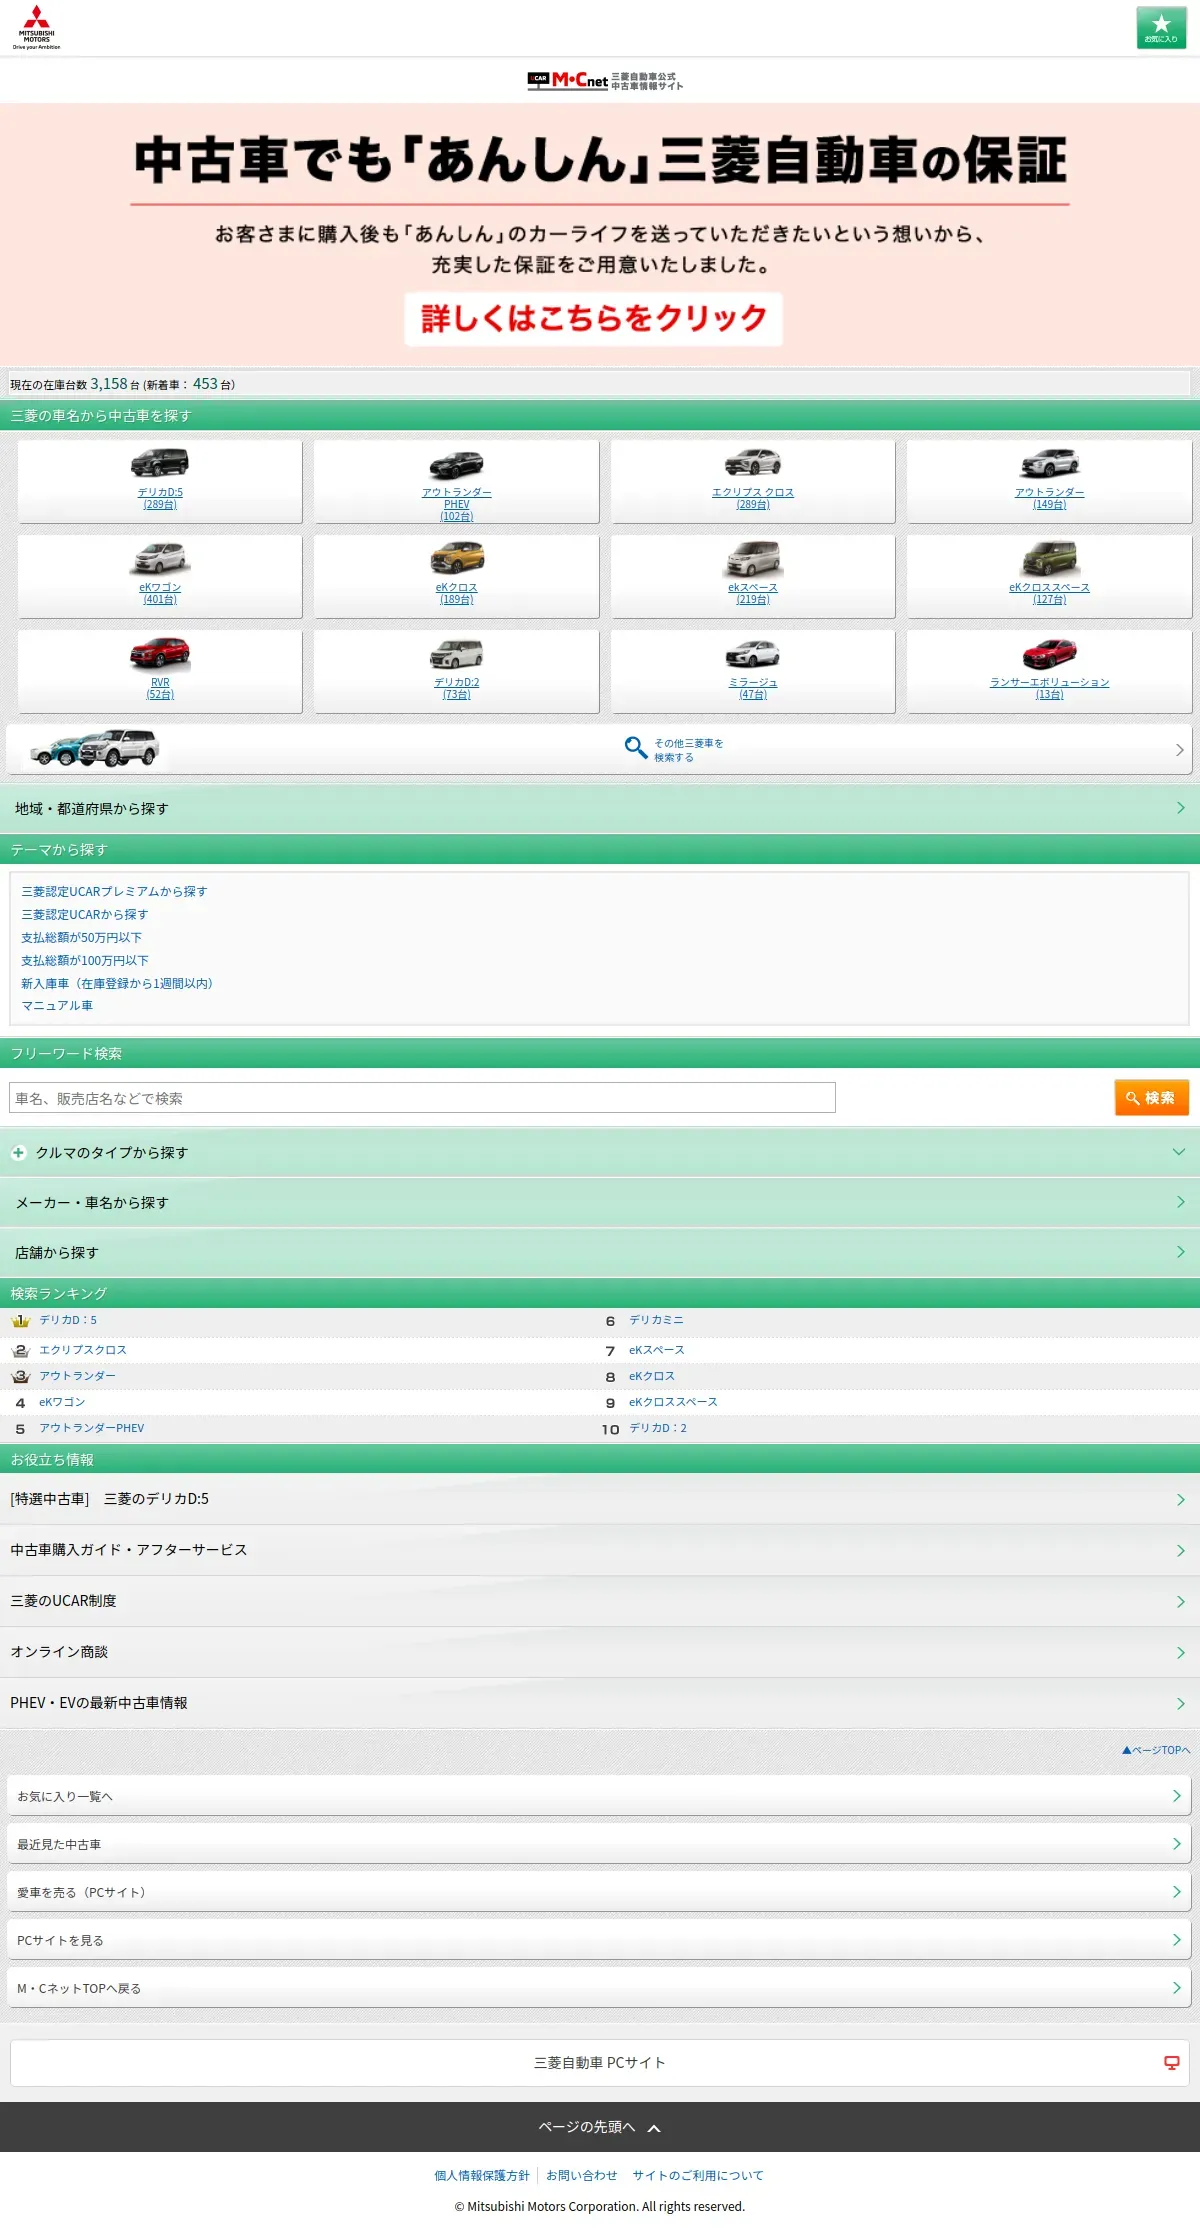Click ページの先頭へ footer bar

[x=600, y=2127]
